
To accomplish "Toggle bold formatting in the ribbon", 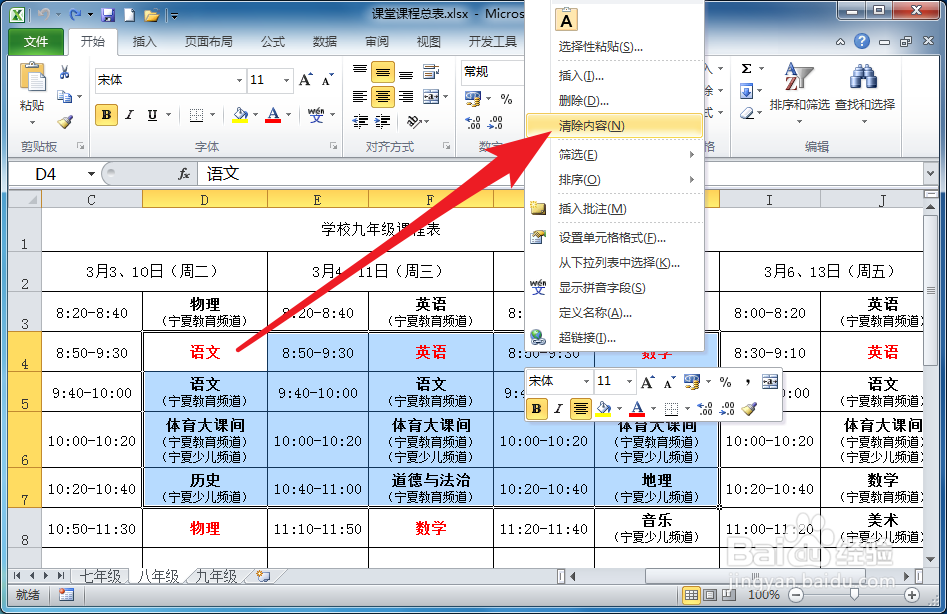I will click(x=105, y=113).
